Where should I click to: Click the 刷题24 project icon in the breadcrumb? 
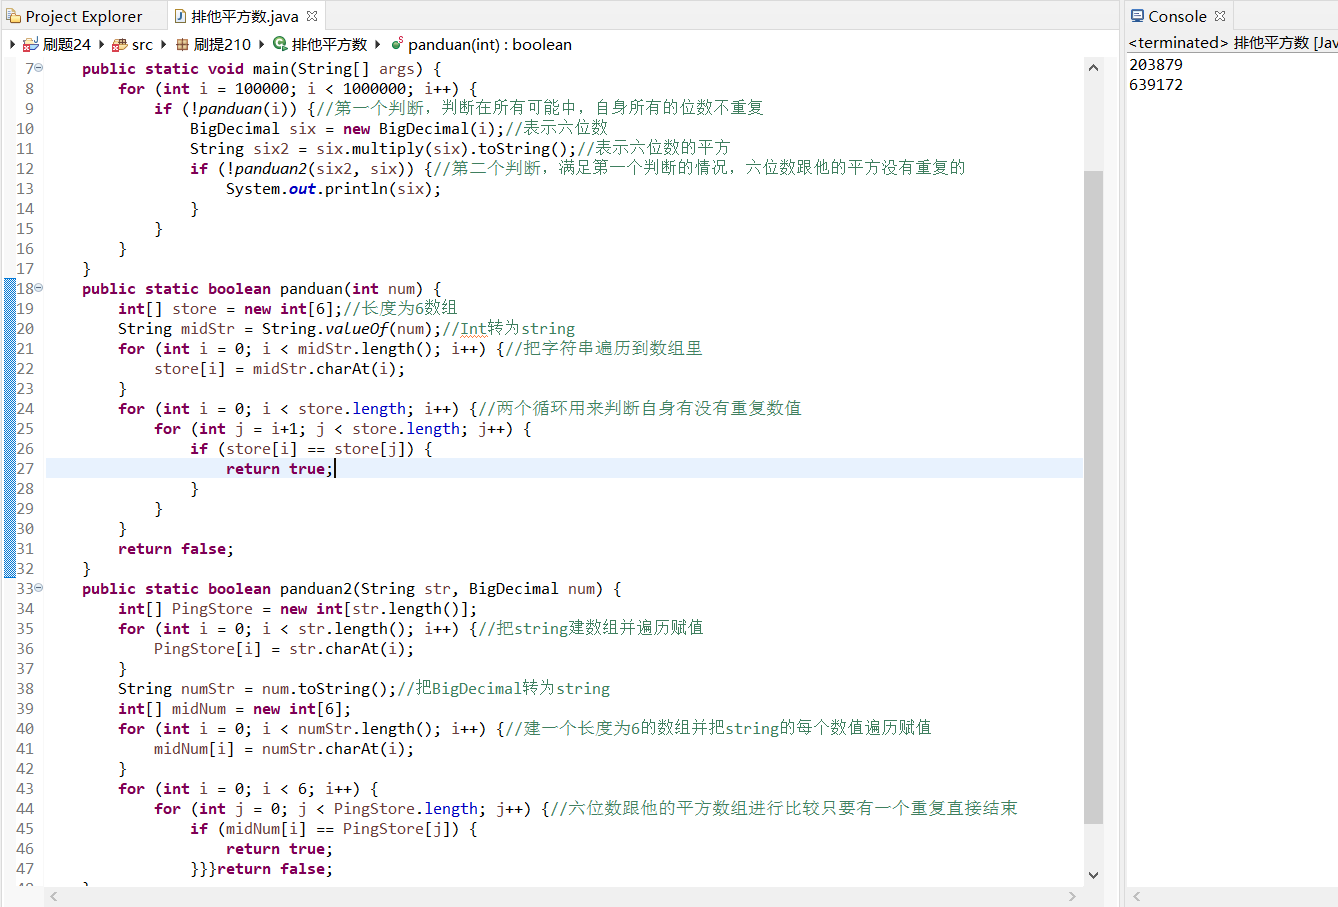coord(31,44)
